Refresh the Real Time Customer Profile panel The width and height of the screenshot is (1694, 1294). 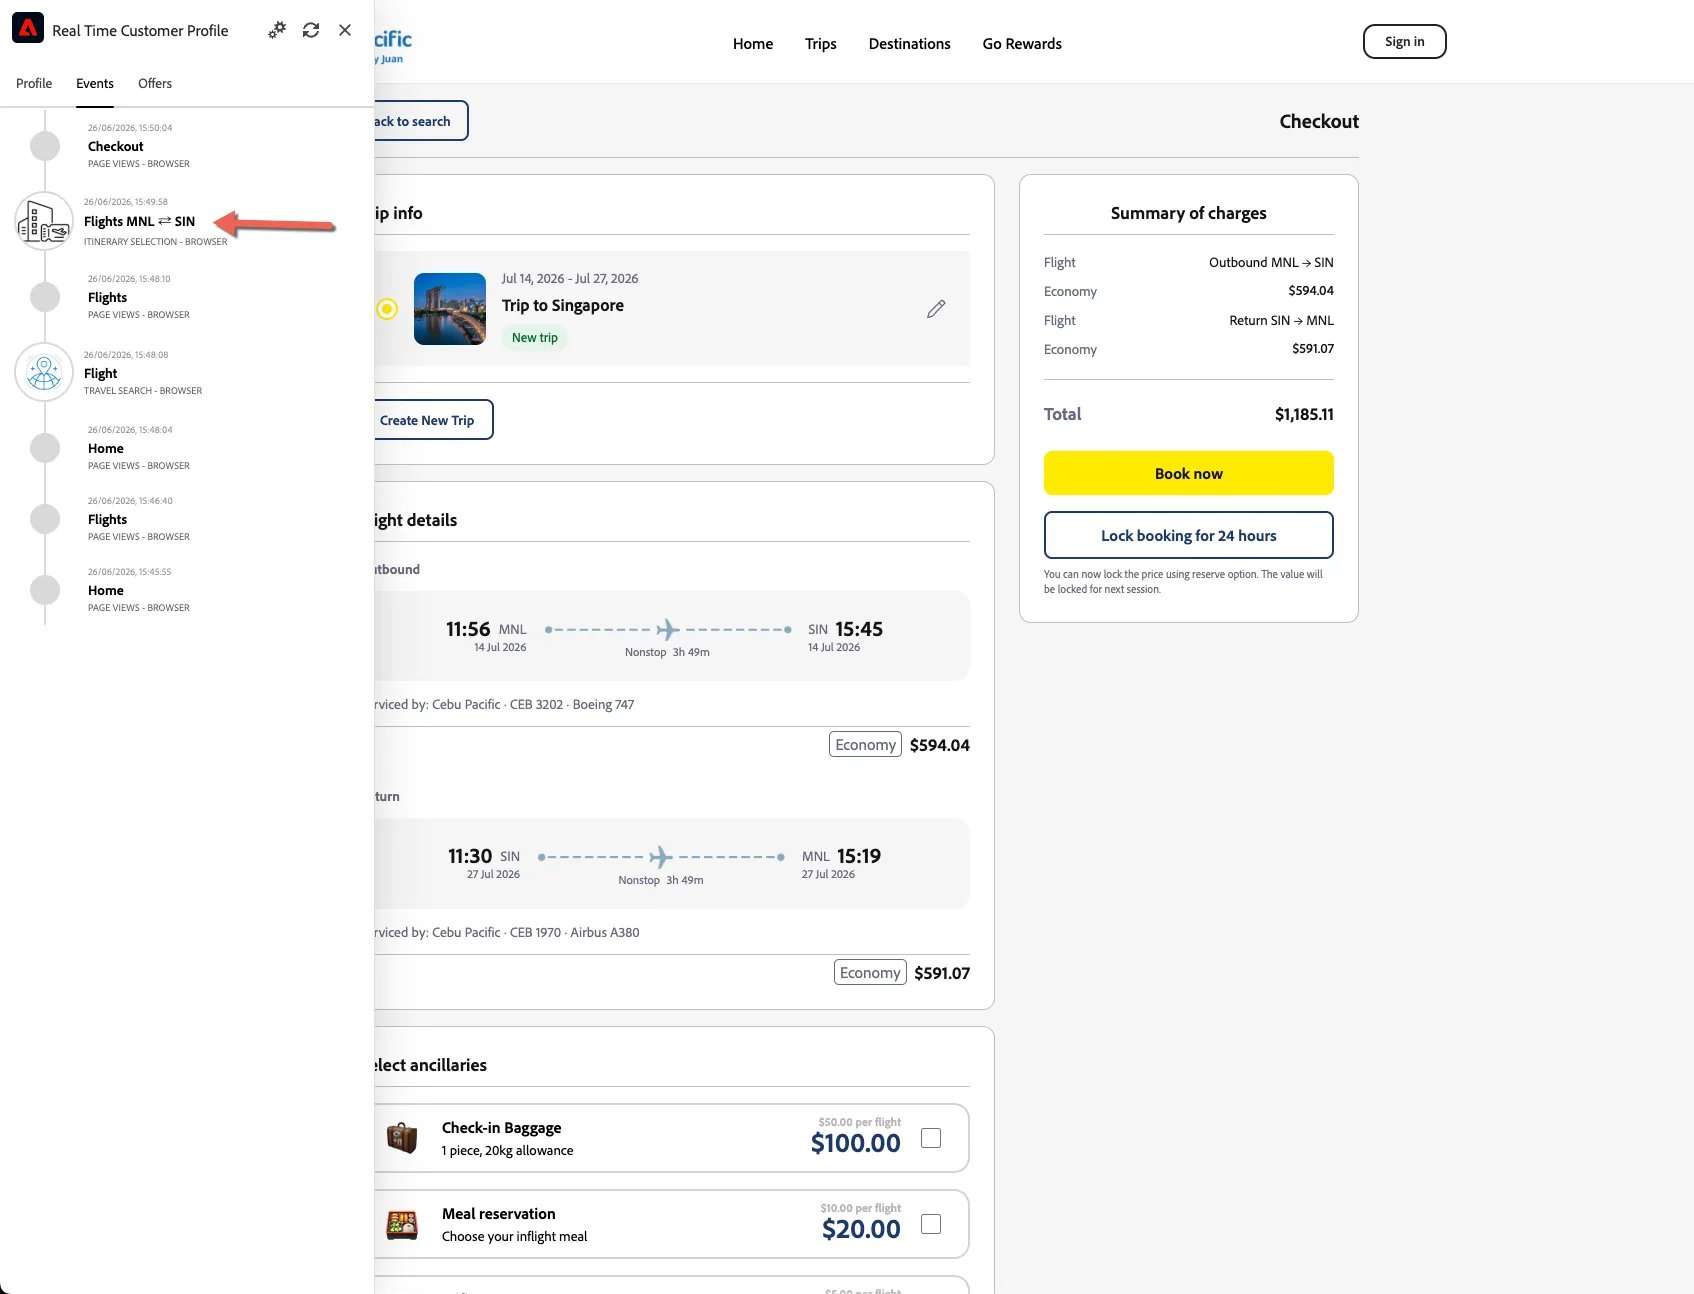[x=311, y=30]
